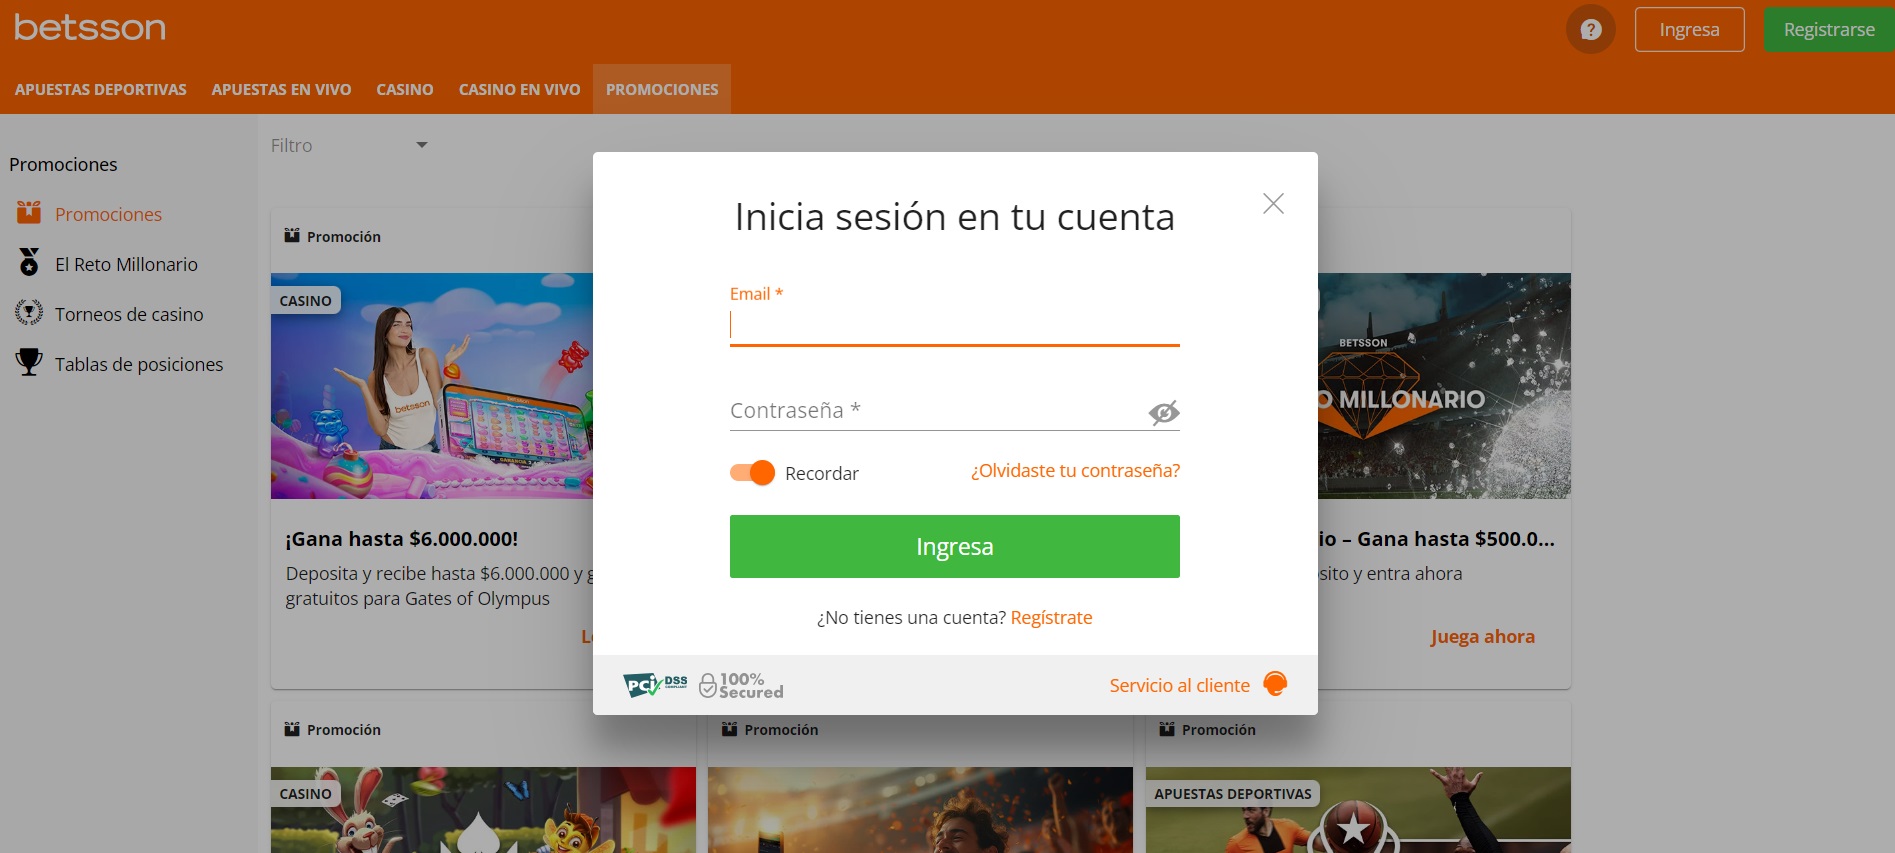1895x853 pixels.
Task: Open the sports betting star ball thumbnail
Action: click(x=1358, y=810)
